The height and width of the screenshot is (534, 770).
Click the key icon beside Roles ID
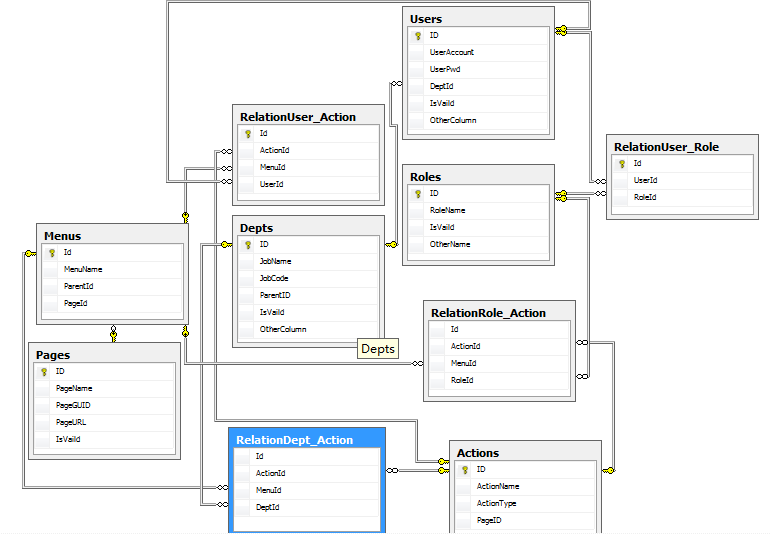click(x=418, y=194)
